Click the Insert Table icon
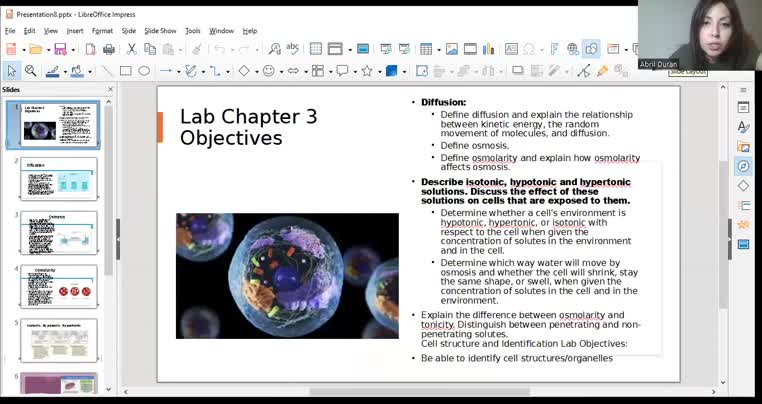The width and height of the screenshot is (762, 404). click(x=426, y=49)
